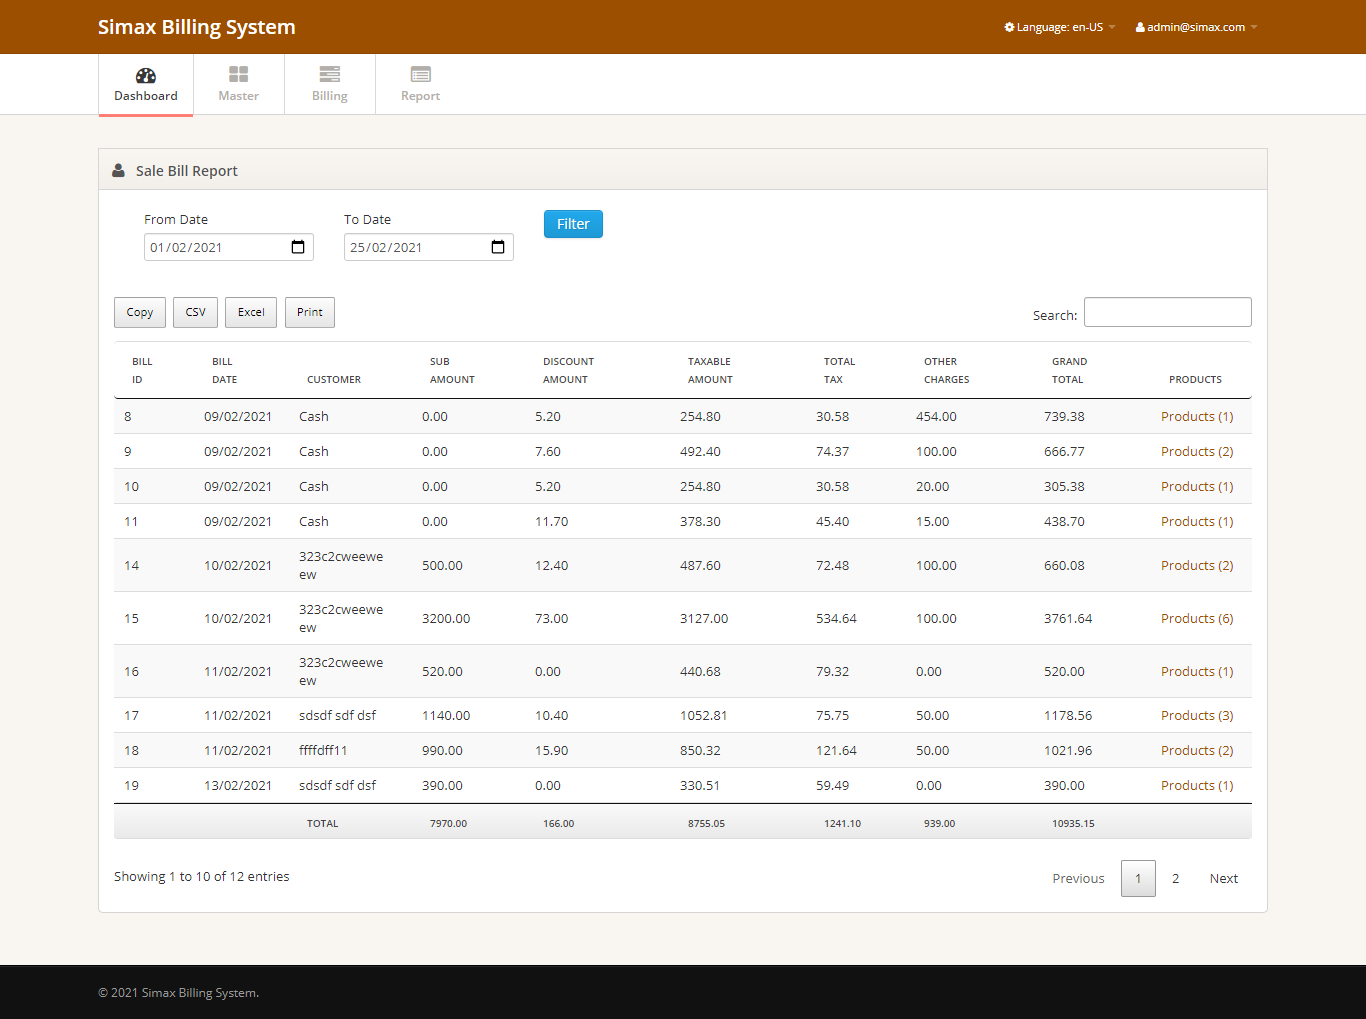
Task: Select page 1 in pagination
Action: coord(1138,878)
